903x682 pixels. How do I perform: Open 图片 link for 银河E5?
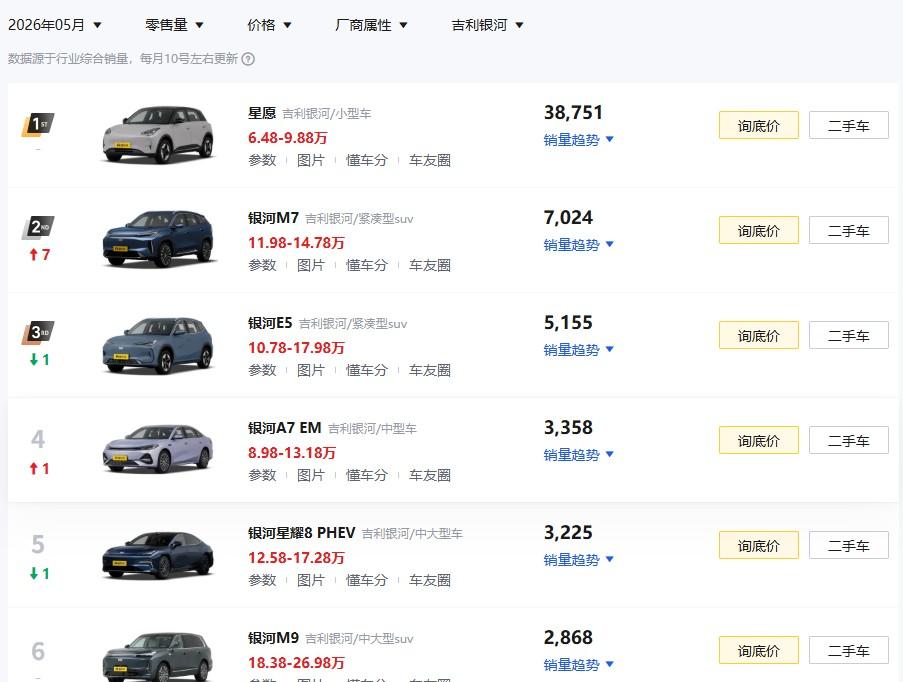click(310, 370)
